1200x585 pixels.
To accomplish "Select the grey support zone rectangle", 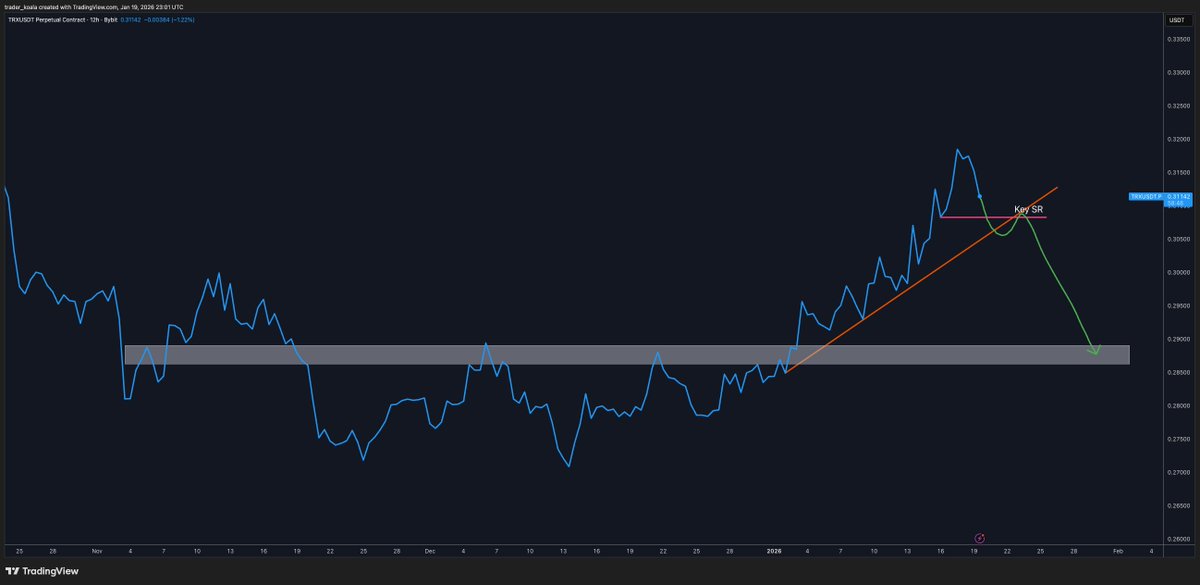I will [627, 355].
